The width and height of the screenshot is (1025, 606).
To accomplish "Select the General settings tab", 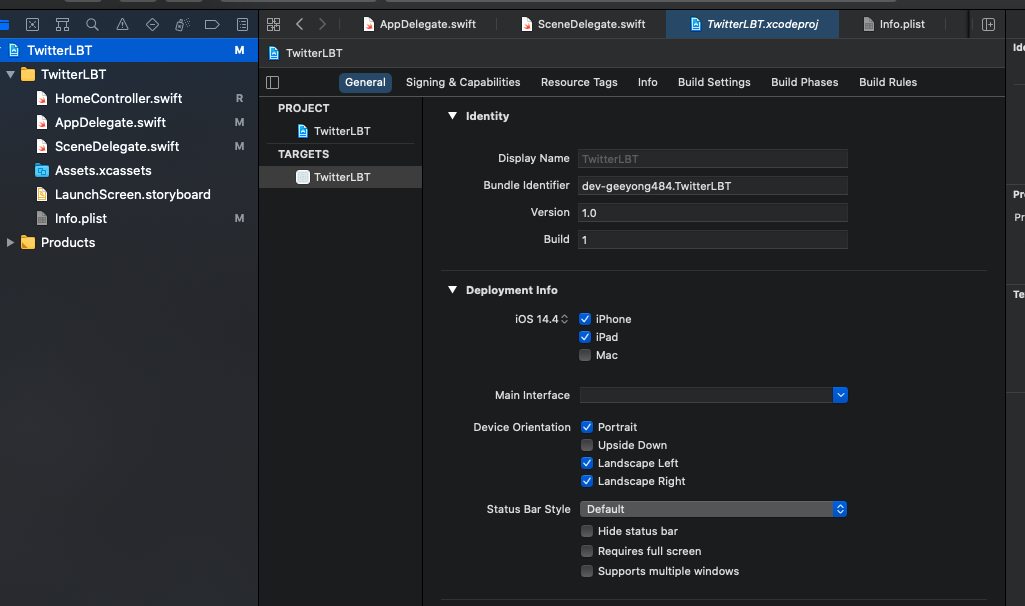I will [365, 82].
